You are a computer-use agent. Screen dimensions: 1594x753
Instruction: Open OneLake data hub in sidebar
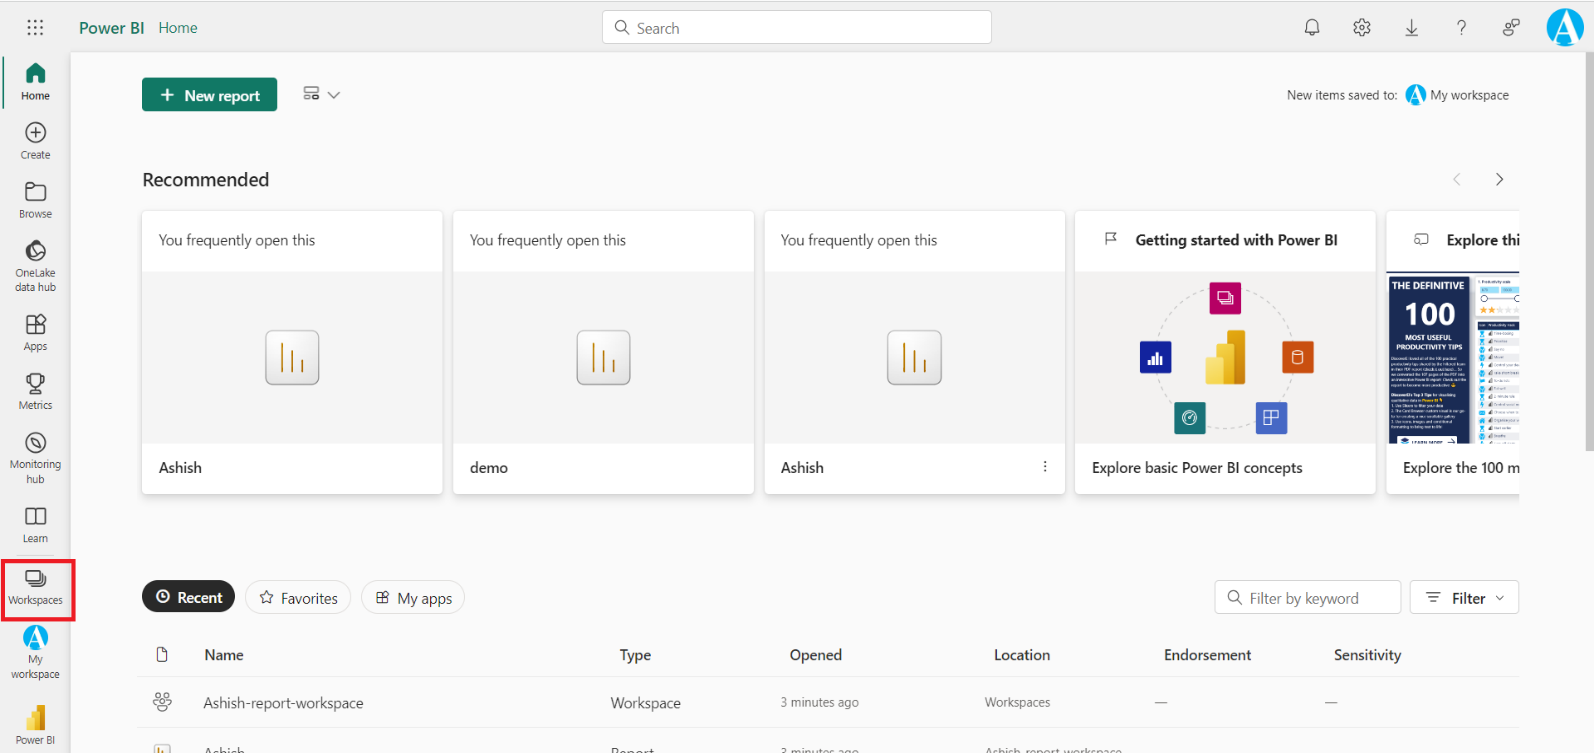point(35,265)
